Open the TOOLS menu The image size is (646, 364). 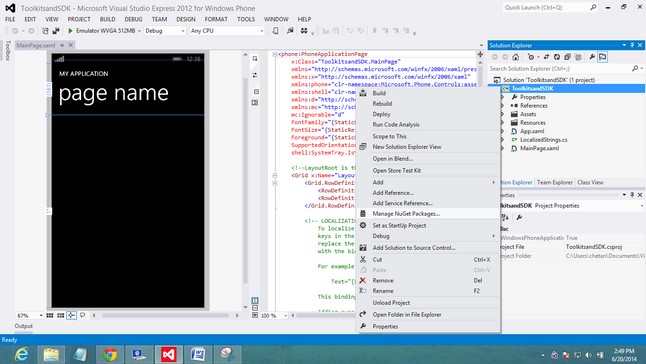pos(246,19)
